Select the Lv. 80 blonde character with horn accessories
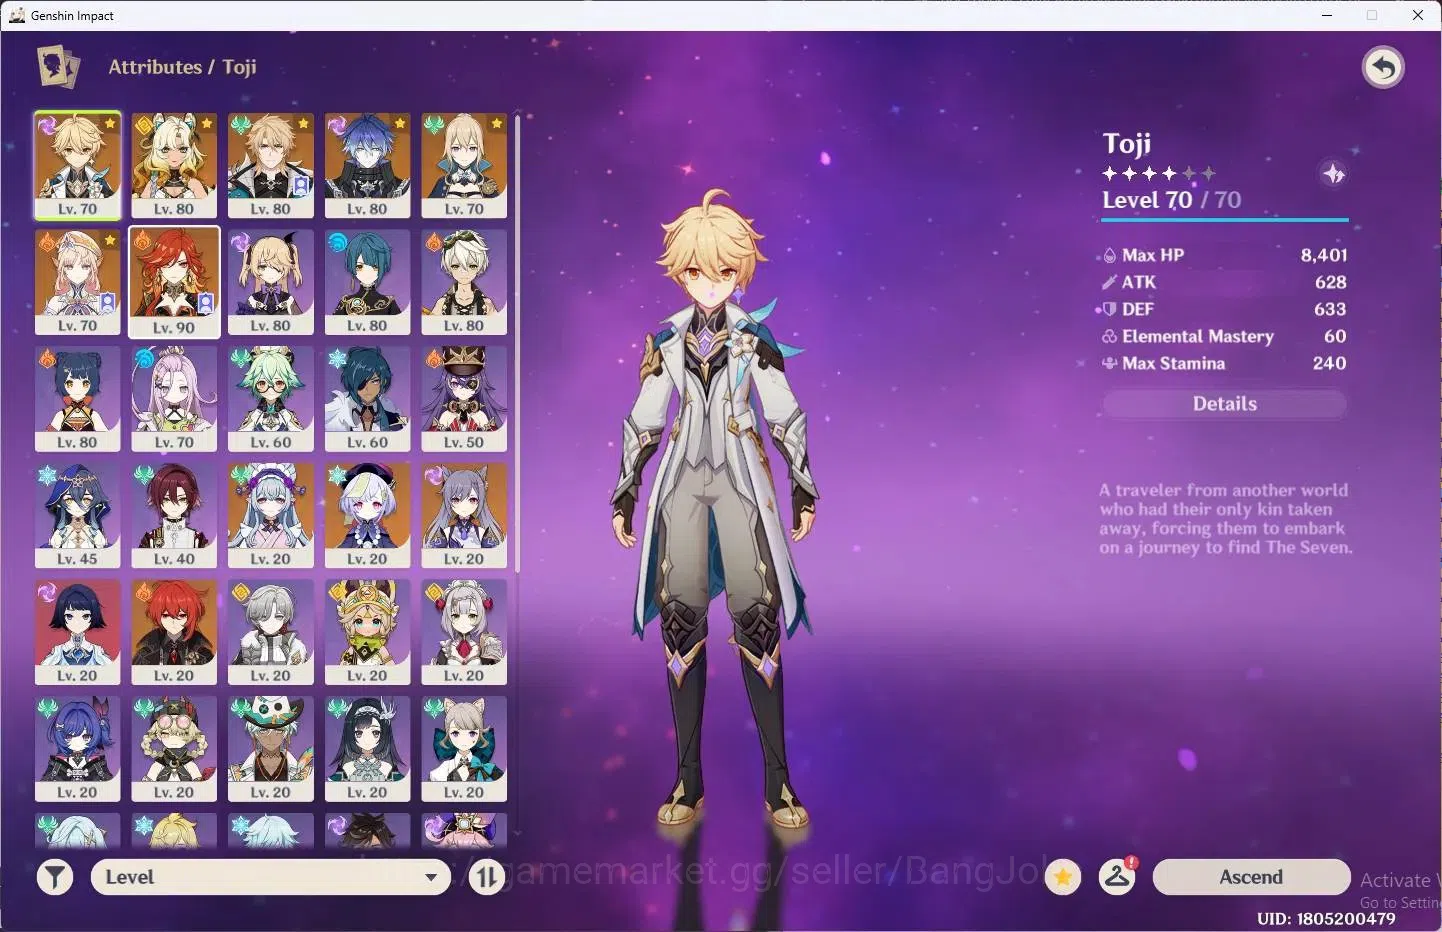 (174, 165)
